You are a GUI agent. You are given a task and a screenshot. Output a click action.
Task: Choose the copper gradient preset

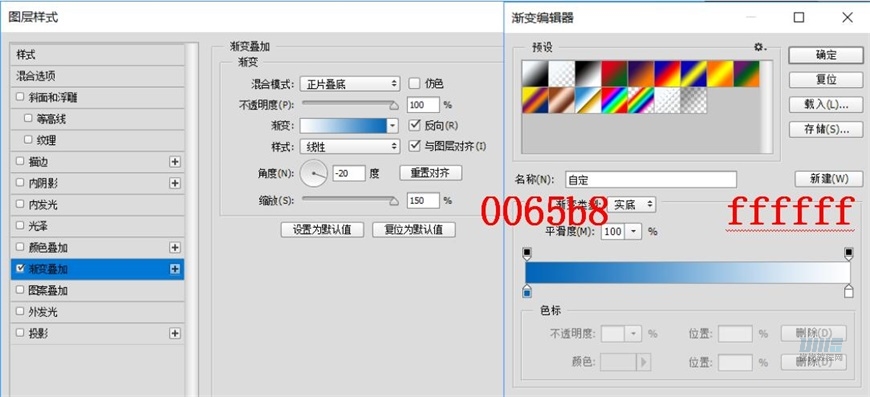[562, 100]
